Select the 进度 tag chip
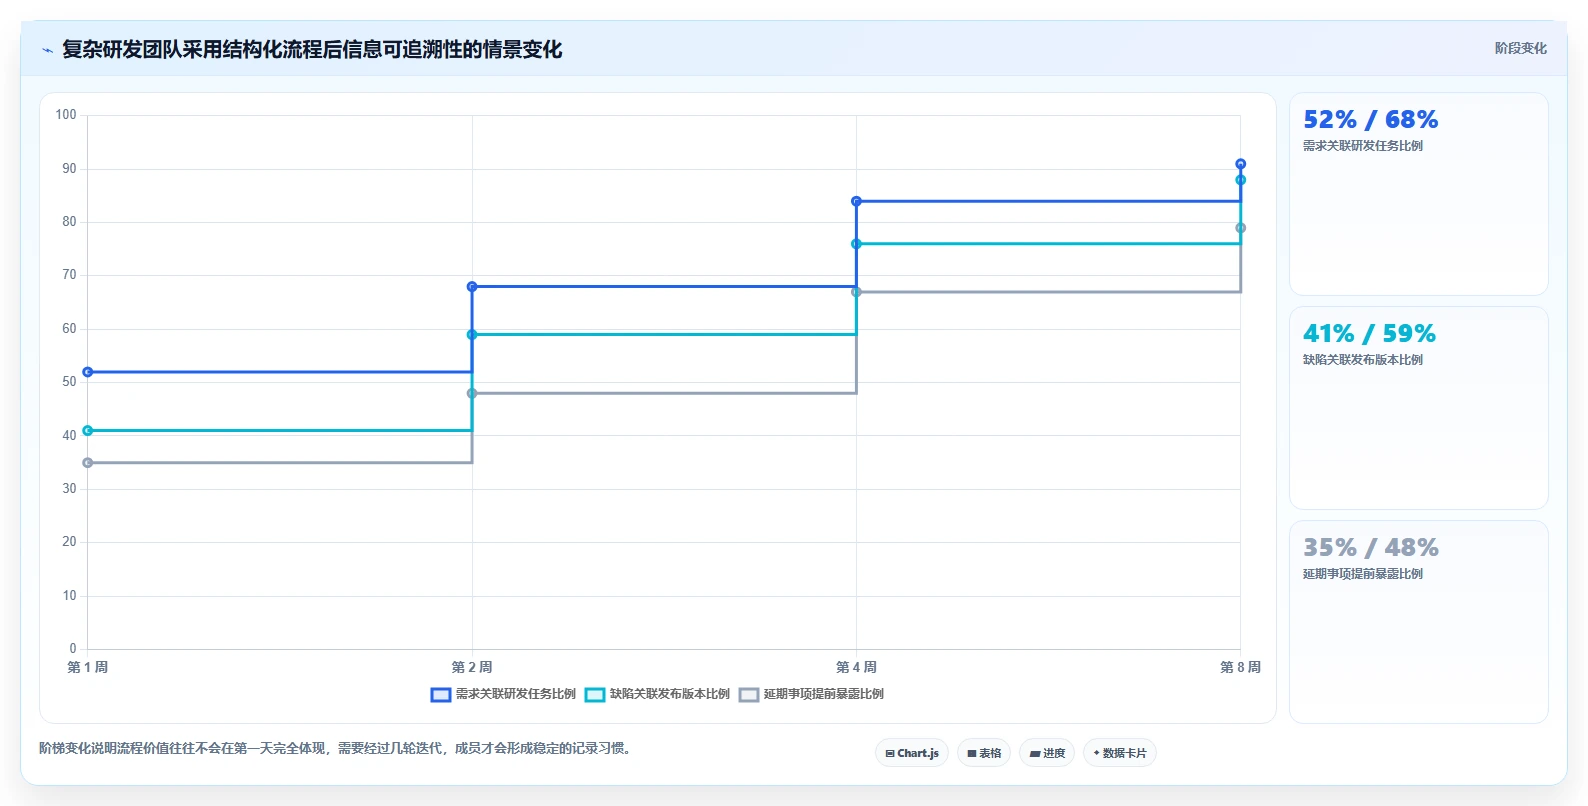 pos(1047,753)
